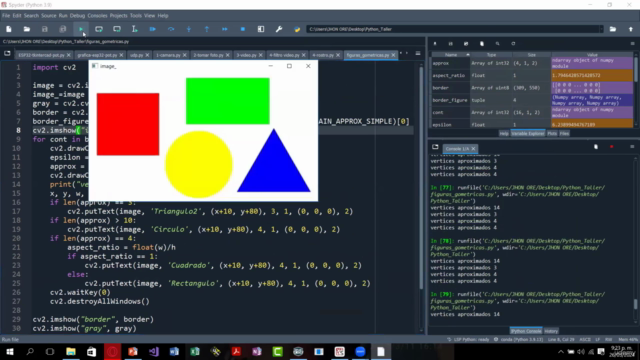Open the Consoles menu
This screenshot has height=360, width=640.
click(x=97, y=16)
